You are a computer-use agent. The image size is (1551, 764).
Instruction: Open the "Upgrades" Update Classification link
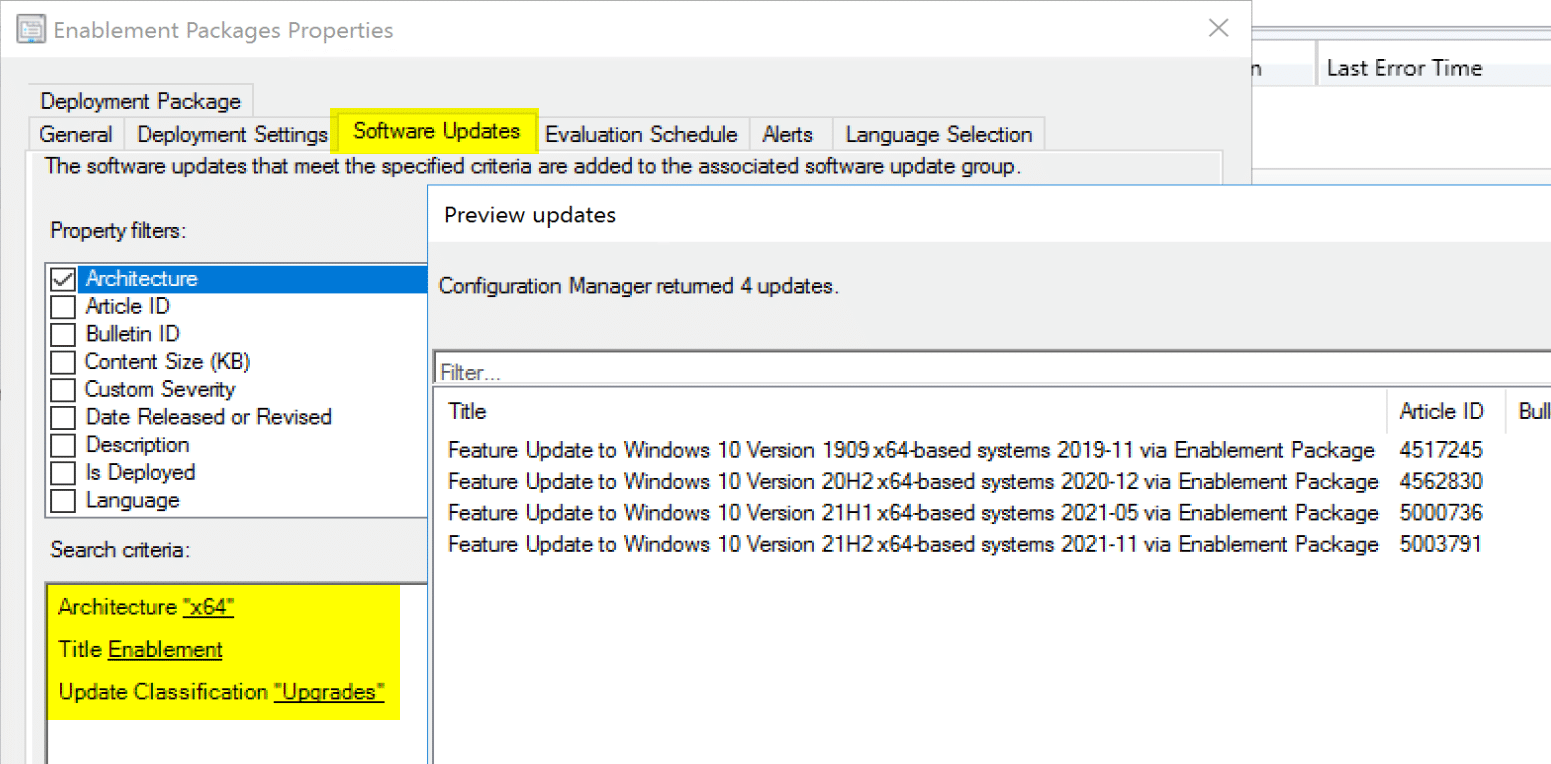coord(329,692)
